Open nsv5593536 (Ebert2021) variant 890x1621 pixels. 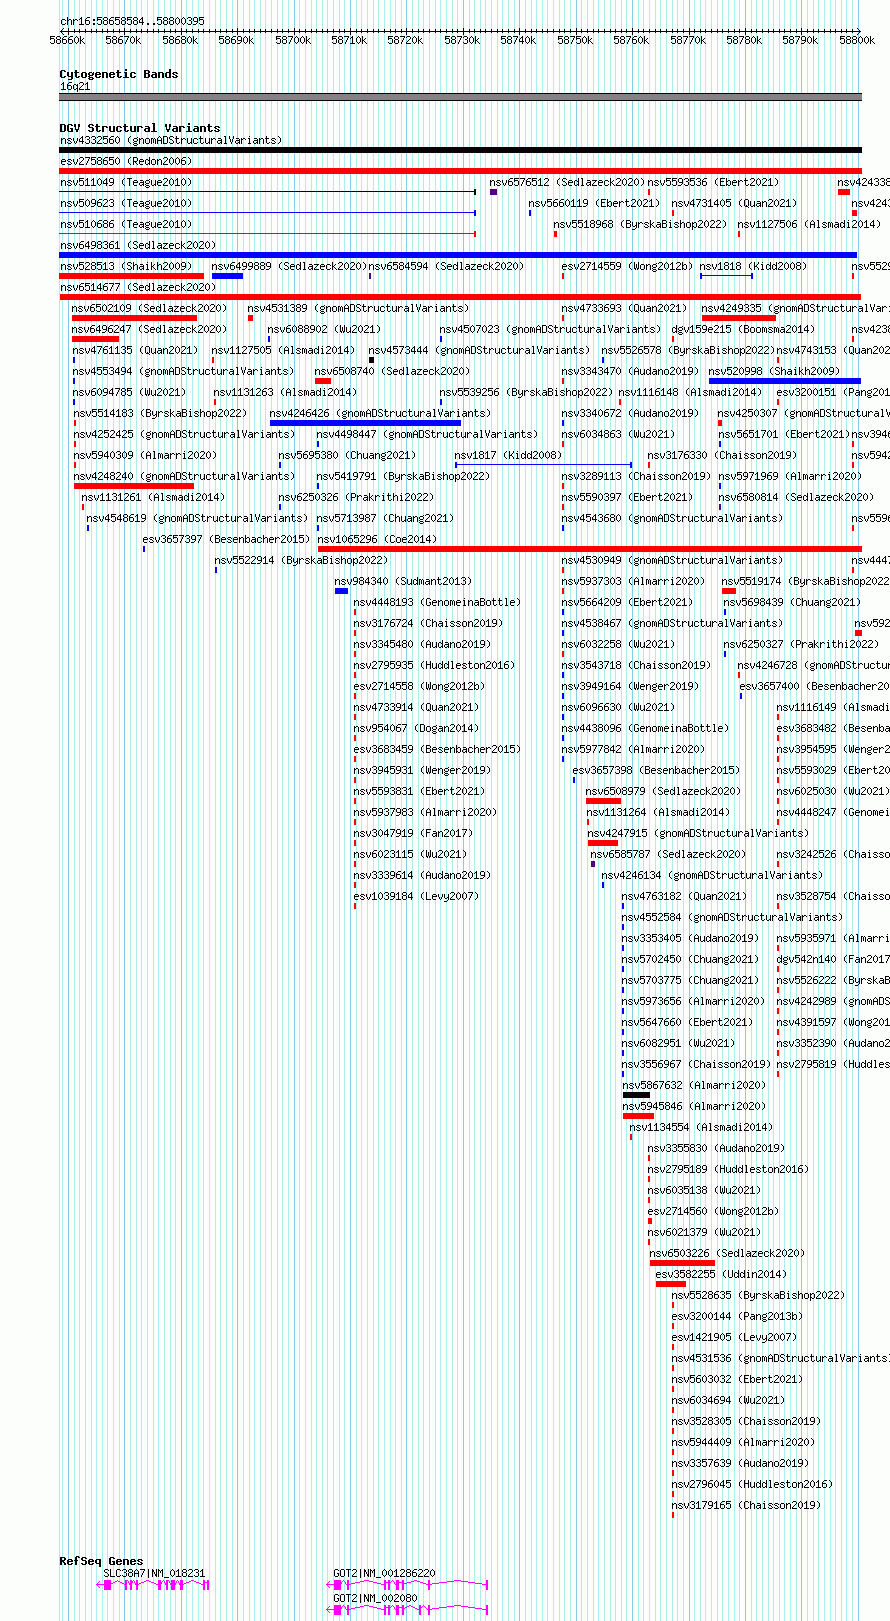pyautogui.click(x=713, y=182)
